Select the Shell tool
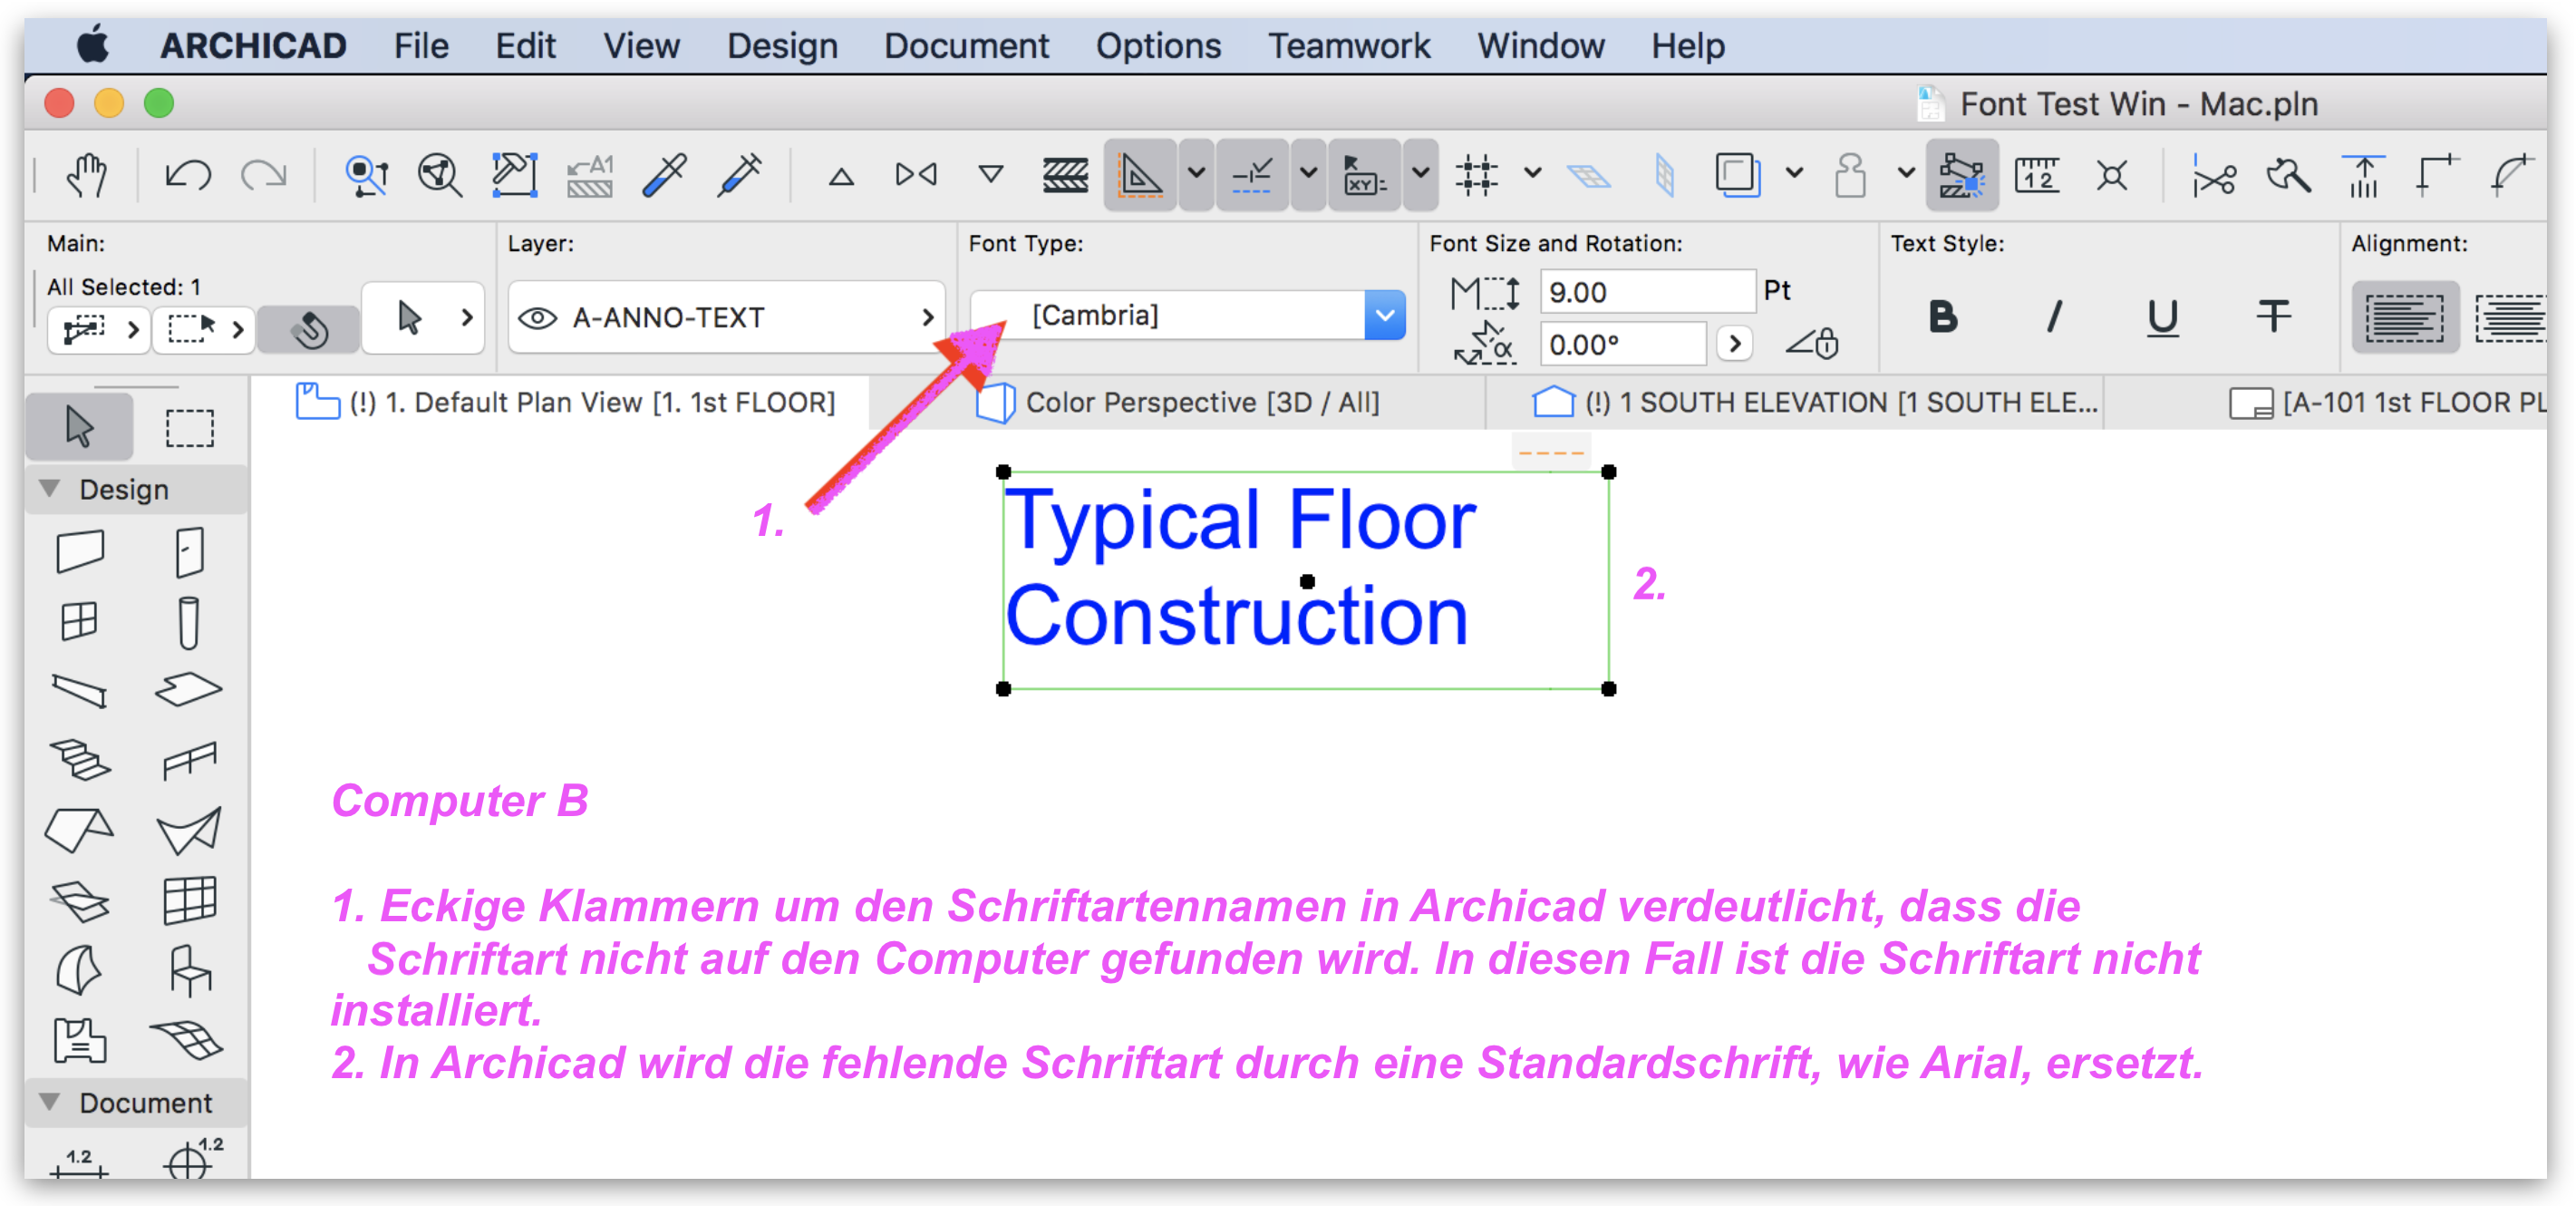The height and width of the screenshot is (1206, 2576). [189, 830]
